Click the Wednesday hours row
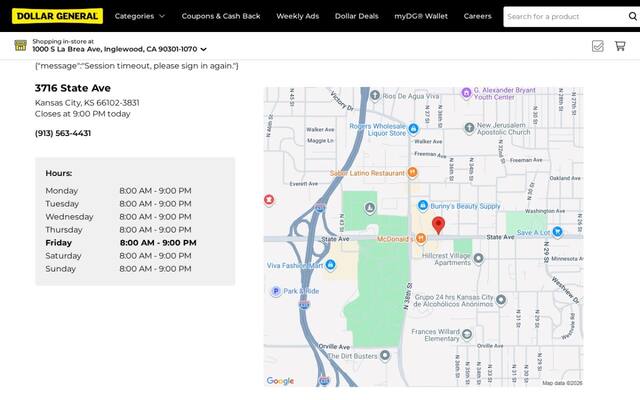The height and width of the screenshot is (400, 640). point(118,217)
